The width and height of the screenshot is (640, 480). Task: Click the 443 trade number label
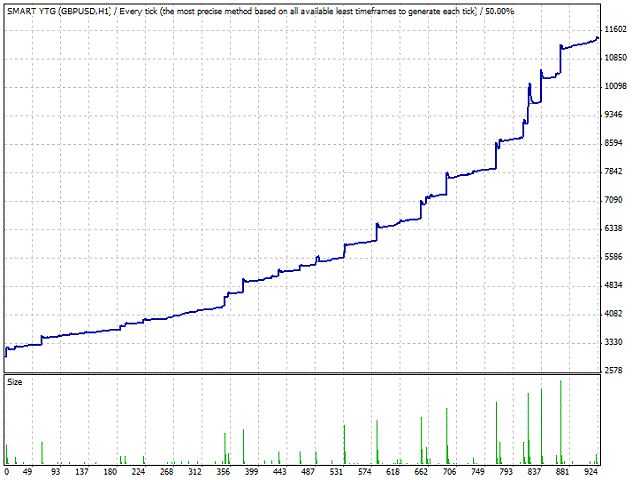(280, 472)
